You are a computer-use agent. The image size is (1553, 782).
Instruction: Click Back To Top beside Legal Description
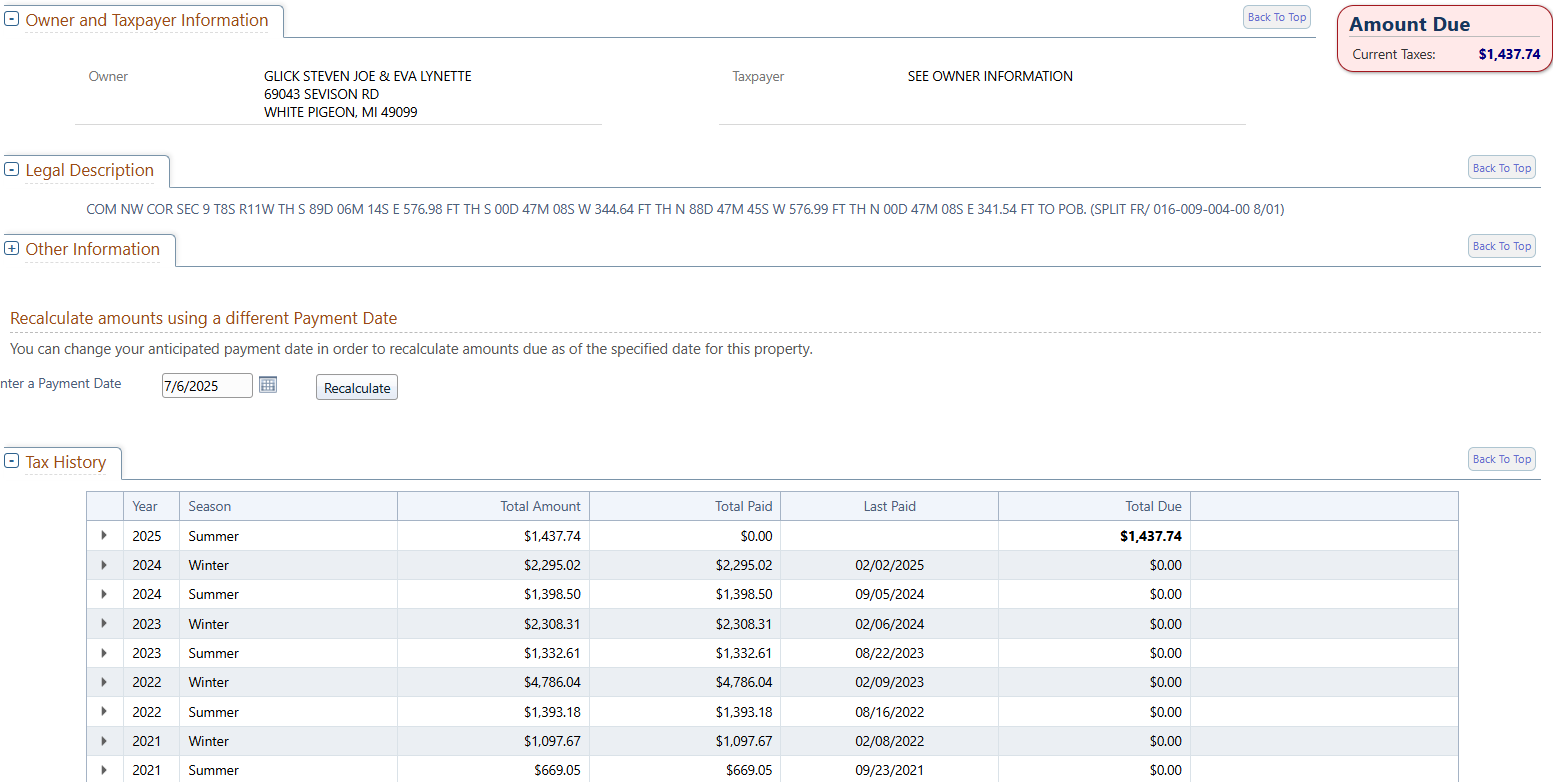[1501, 168]
